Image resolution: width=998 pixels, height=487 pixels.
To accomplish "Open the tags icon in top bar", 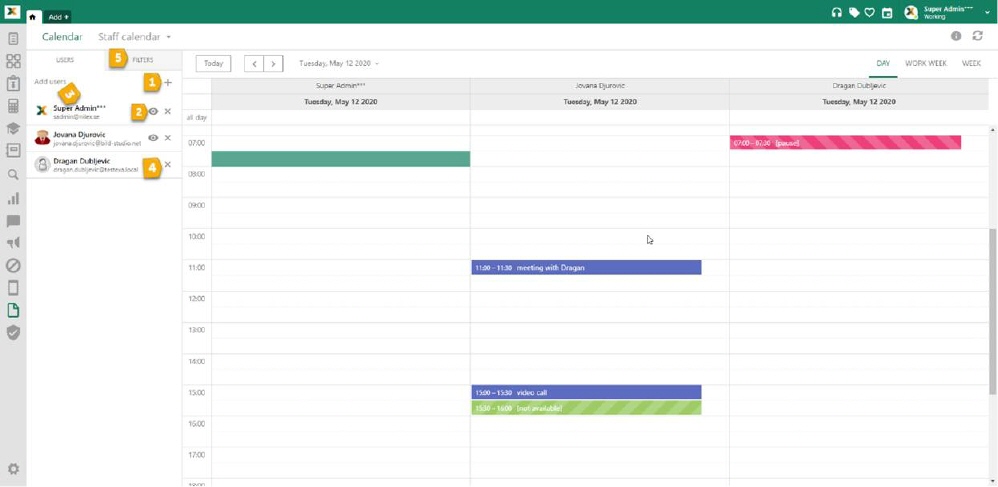I will coord(854,13).
